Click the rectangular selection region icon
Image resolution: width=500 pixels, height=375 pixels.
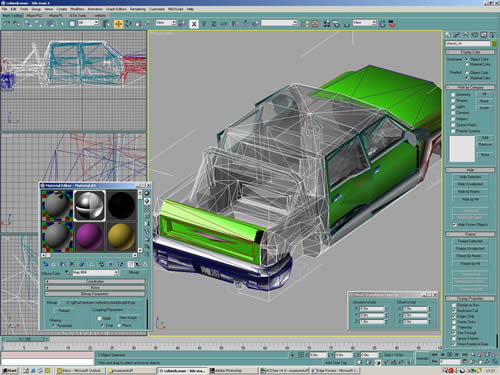click(x=72, y=24)
